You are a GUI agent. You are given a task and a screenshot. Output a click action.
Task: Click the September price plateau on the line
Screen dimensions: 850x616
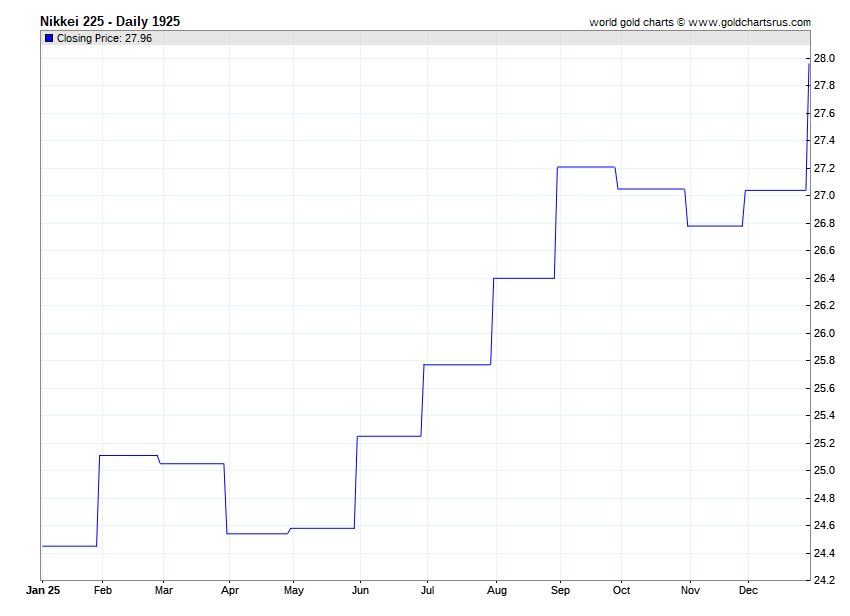pyautogui.click(x=586, y=167)
